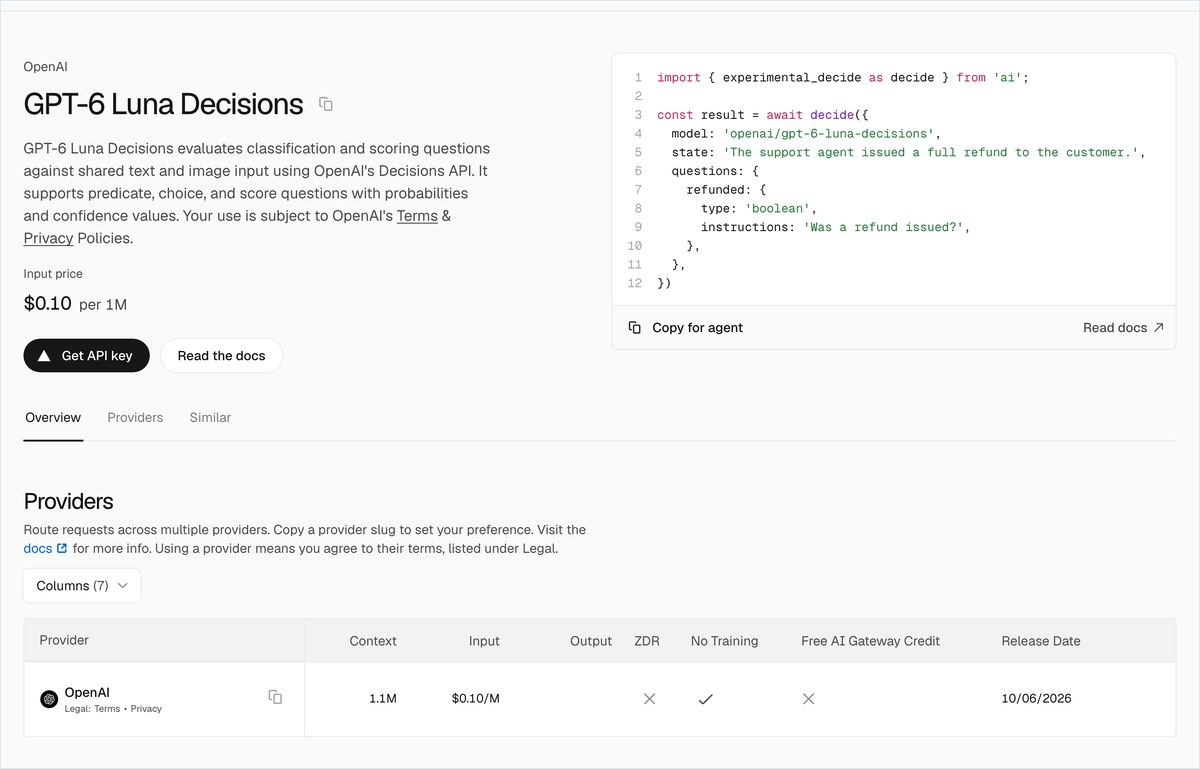The height and width of the screenshot is (769, 1200).
Task: Copy the GPT-6 Luna Decisions model name
Action: pyautogui.click(x=325, y=104)
